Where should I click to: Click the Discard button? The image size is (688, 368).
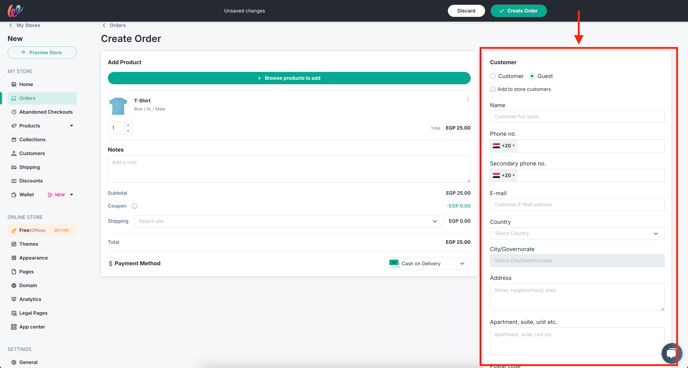point(466,11)
